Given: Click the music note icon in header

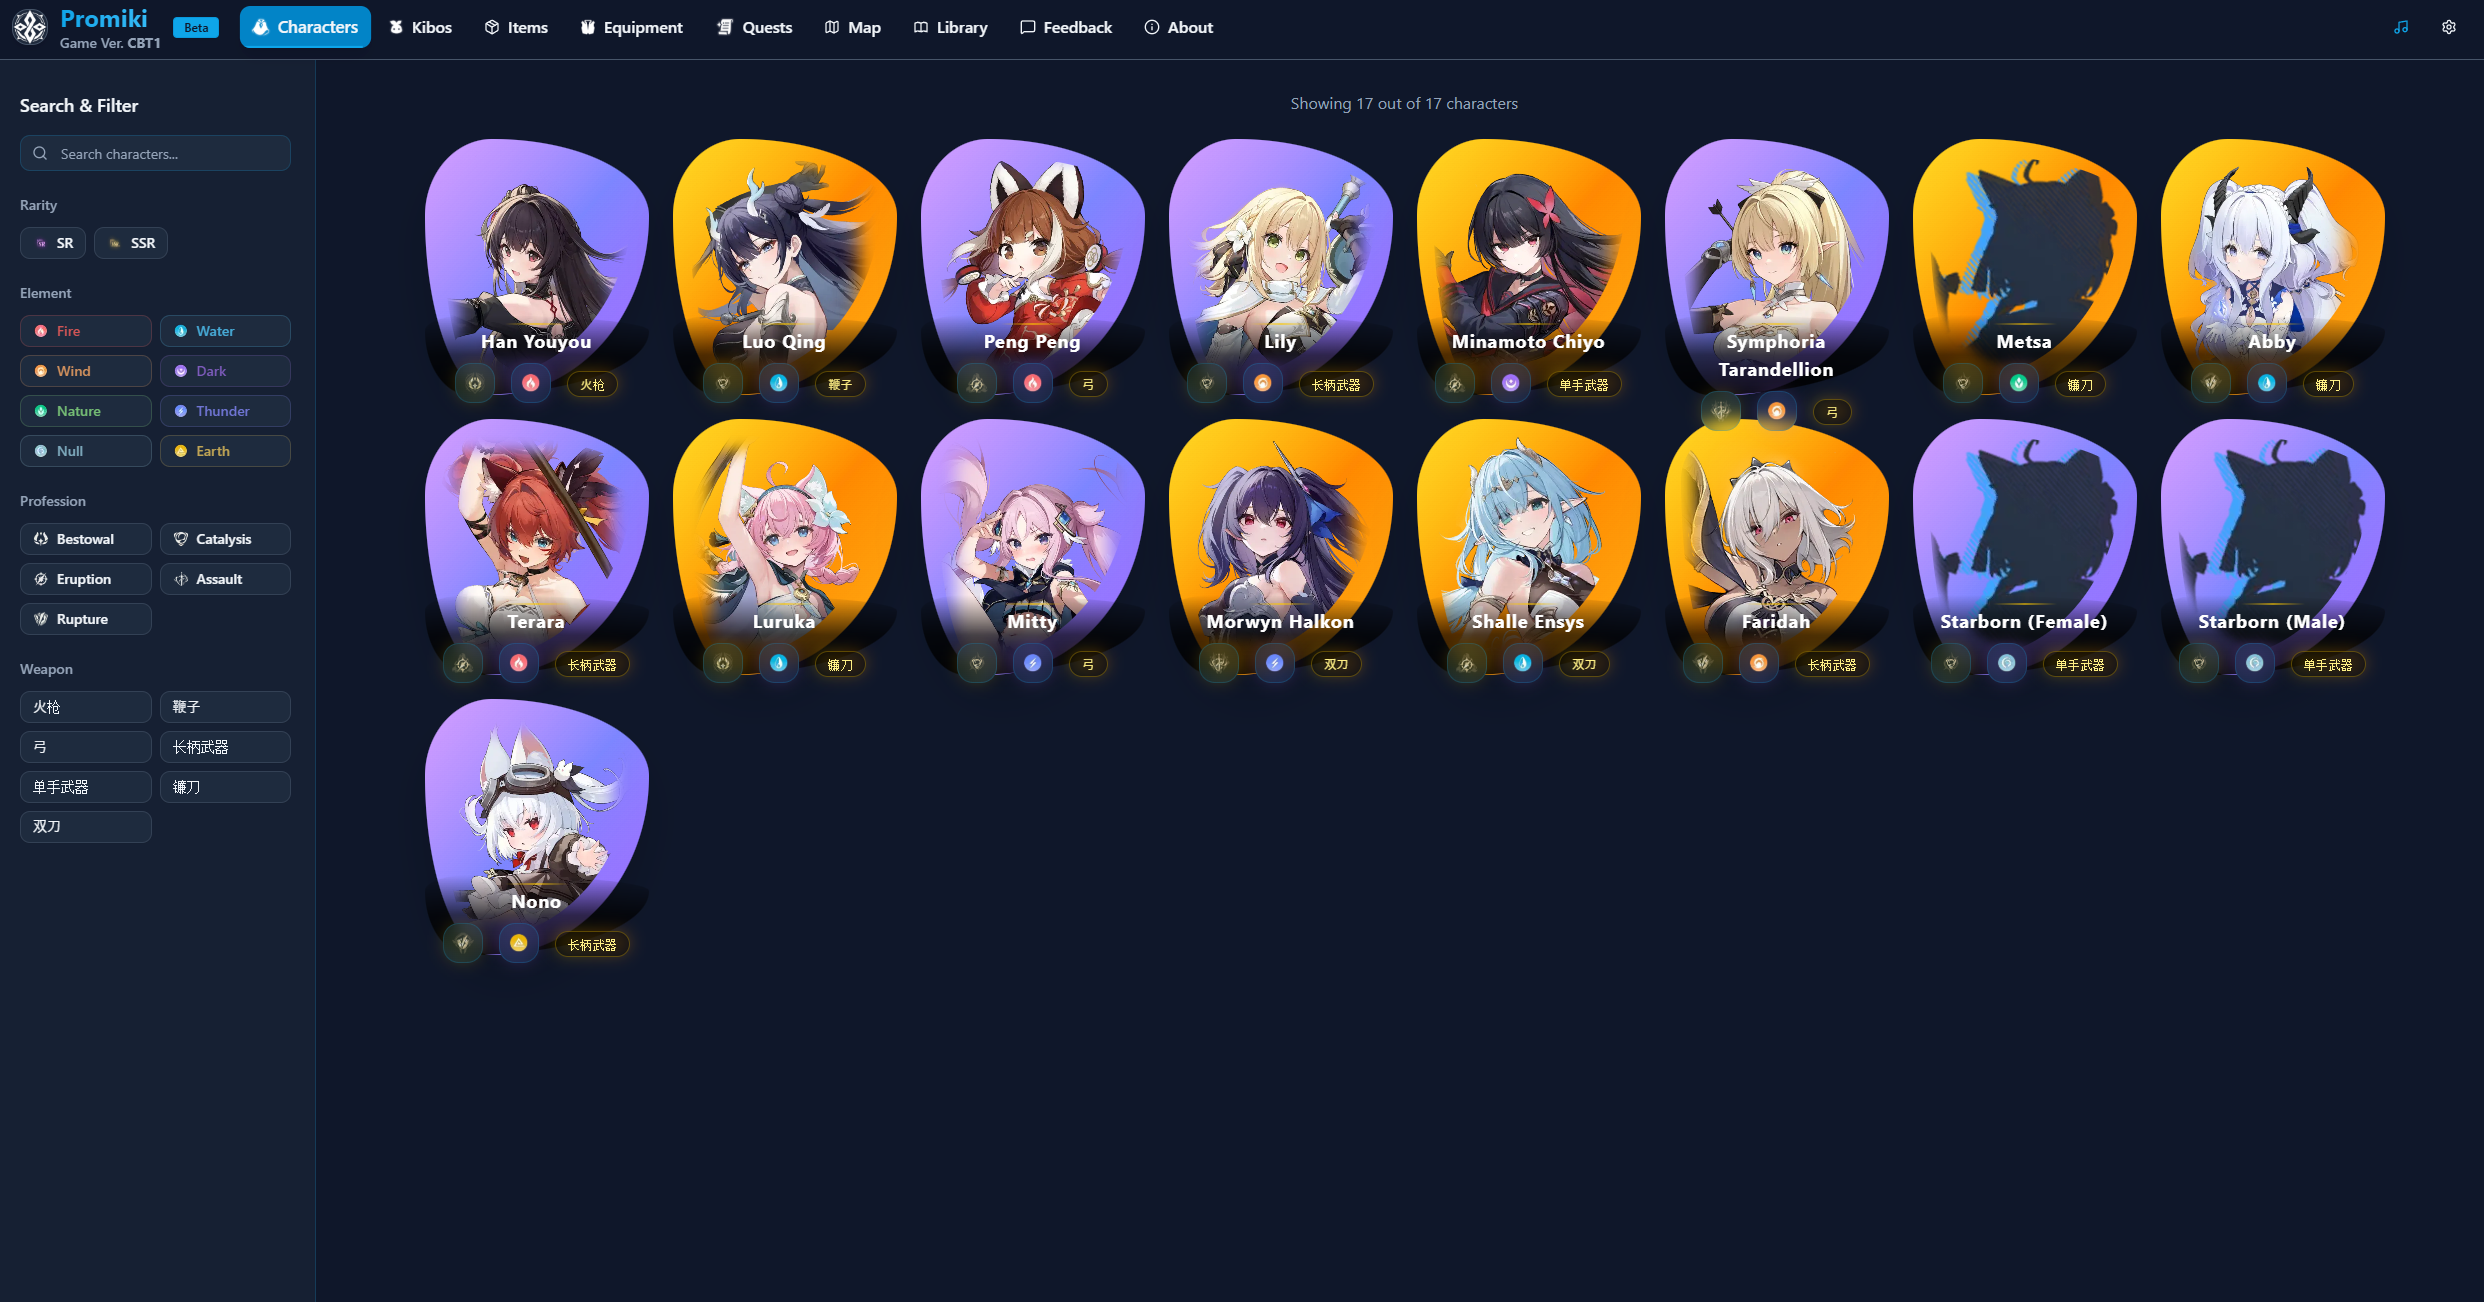Looking at the screenshot, I should [2400, 27].
